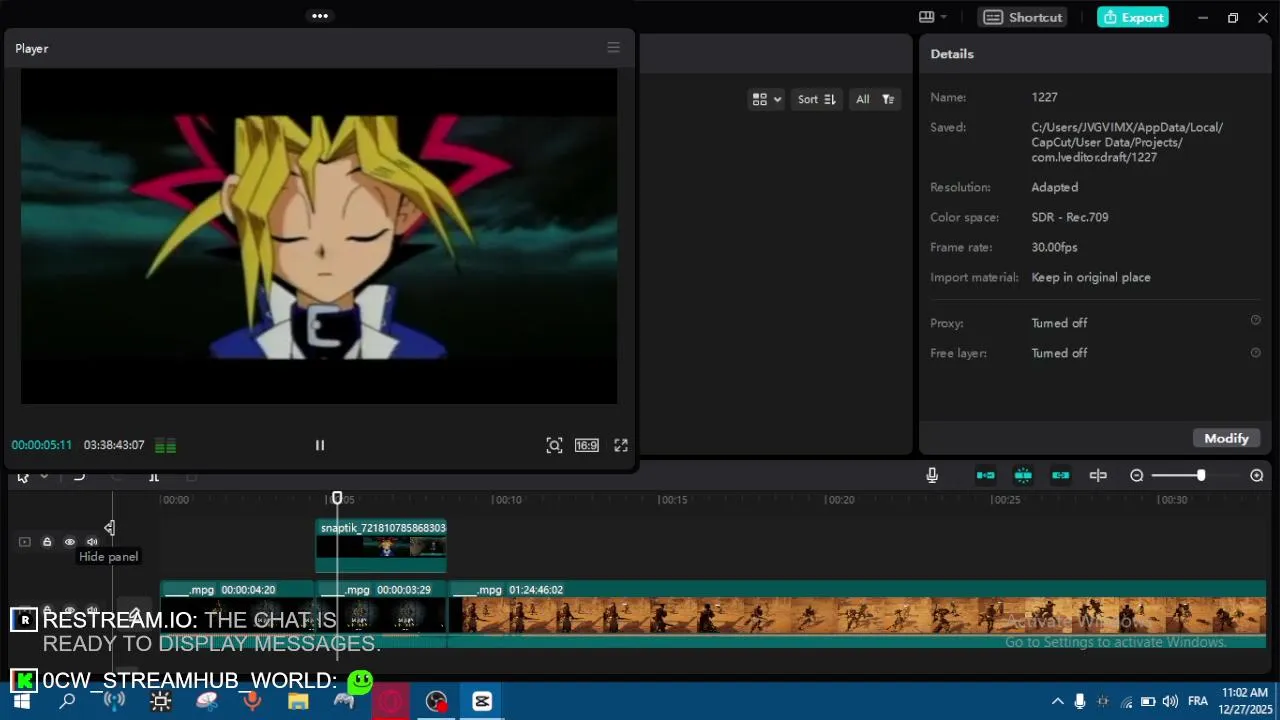Click the Adapted resolution value
Viewport: 1280px width, 720px height.
1054,187
